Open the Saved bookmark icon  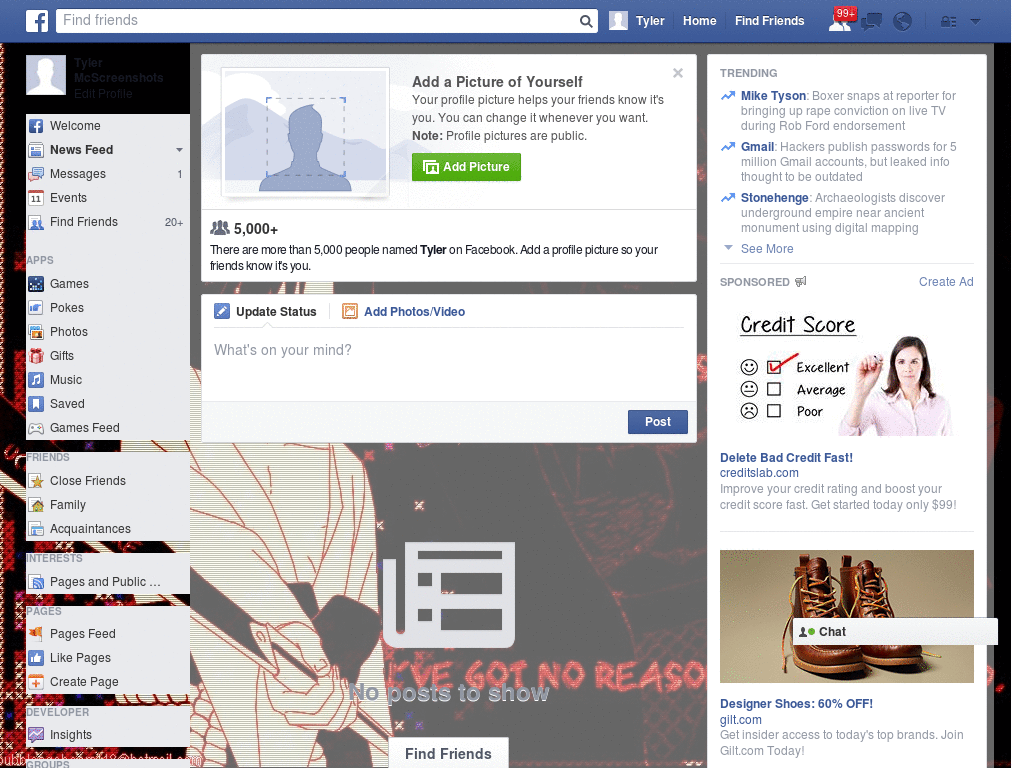coord(36,404)
